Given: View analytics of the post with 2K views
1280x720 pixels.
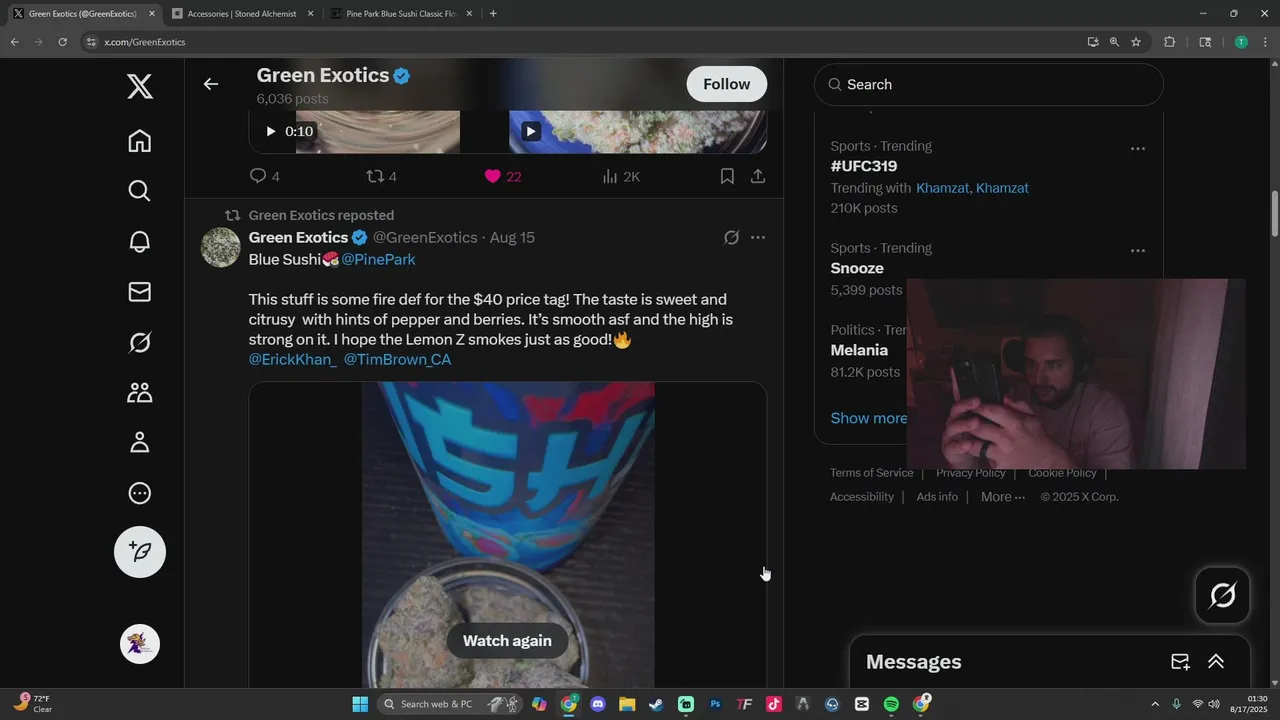Looking at the screenshot, I should tap(621, 176).
